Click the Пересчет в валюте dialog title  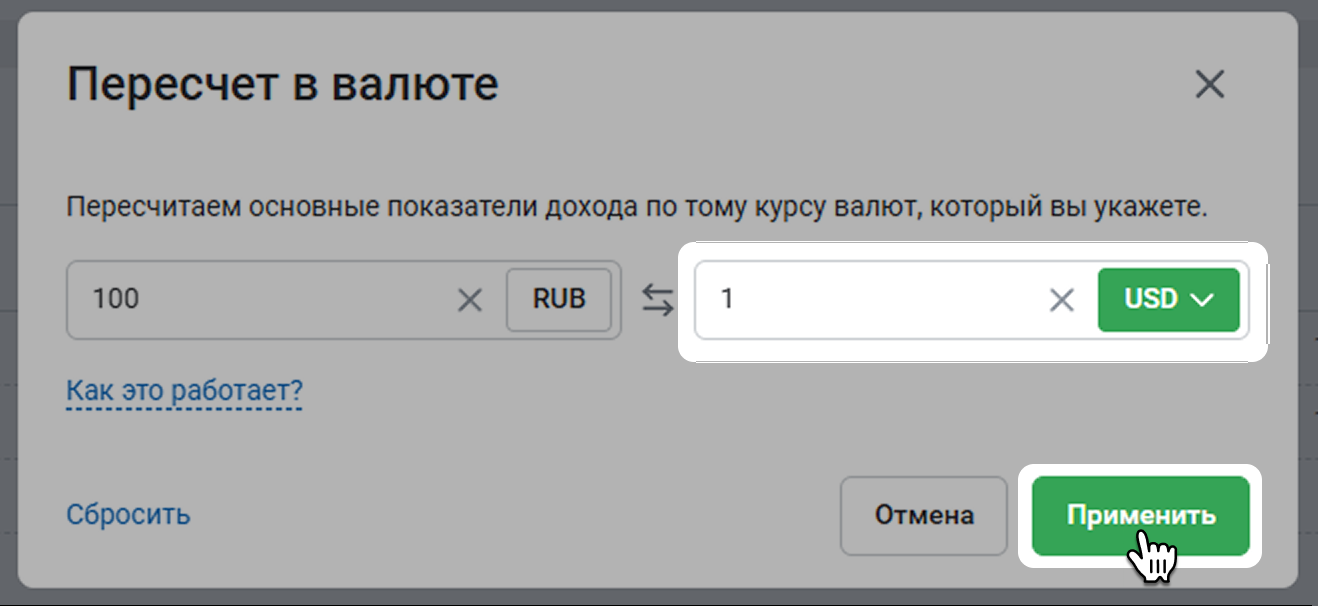point(282,85)
